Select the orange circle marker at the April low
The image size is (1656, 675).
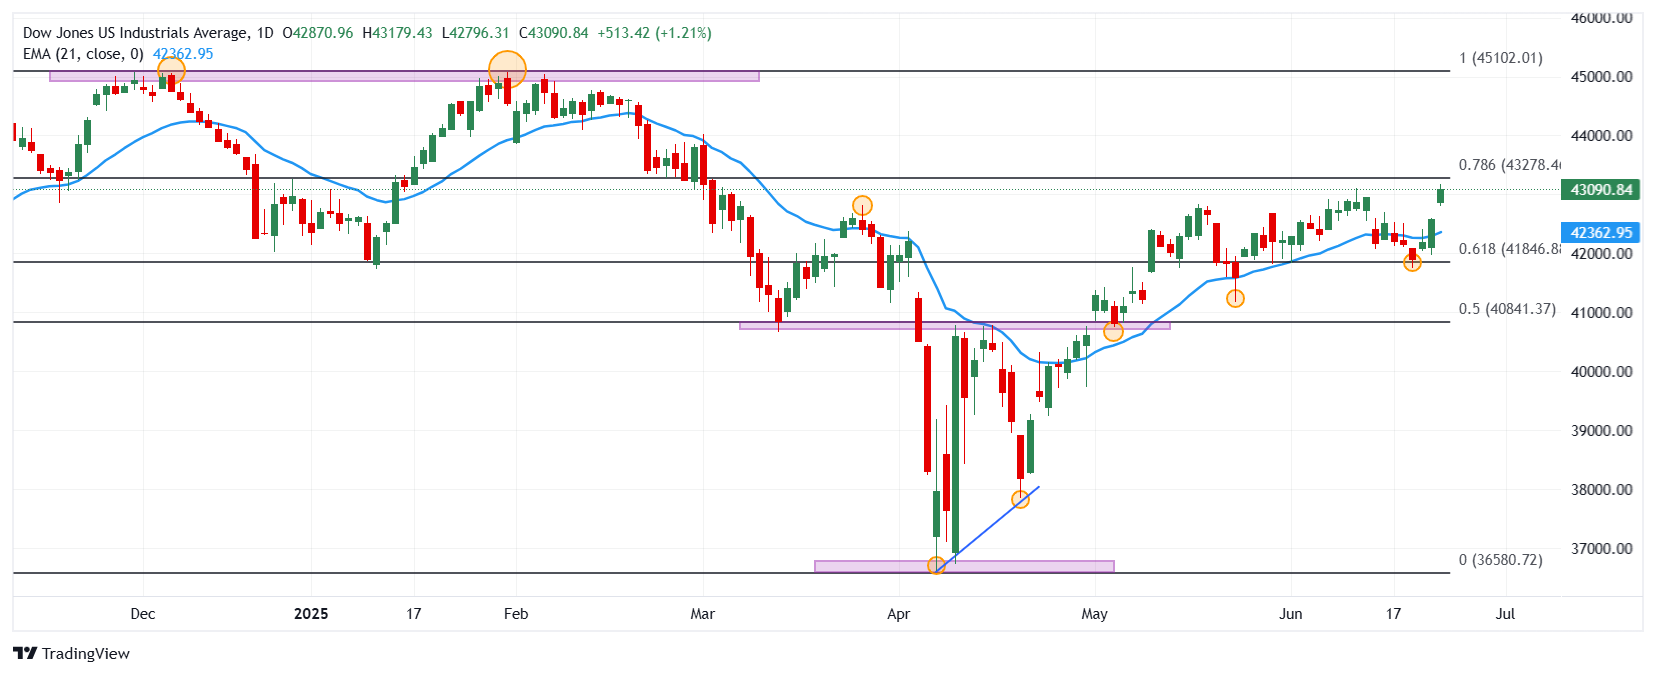936,566
